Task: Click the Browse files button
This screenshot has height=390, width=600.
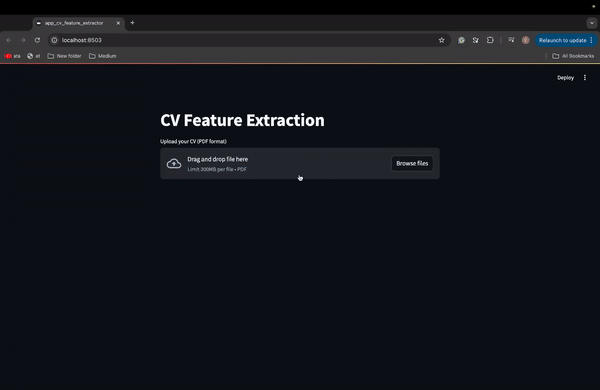Action: (412, 163)
